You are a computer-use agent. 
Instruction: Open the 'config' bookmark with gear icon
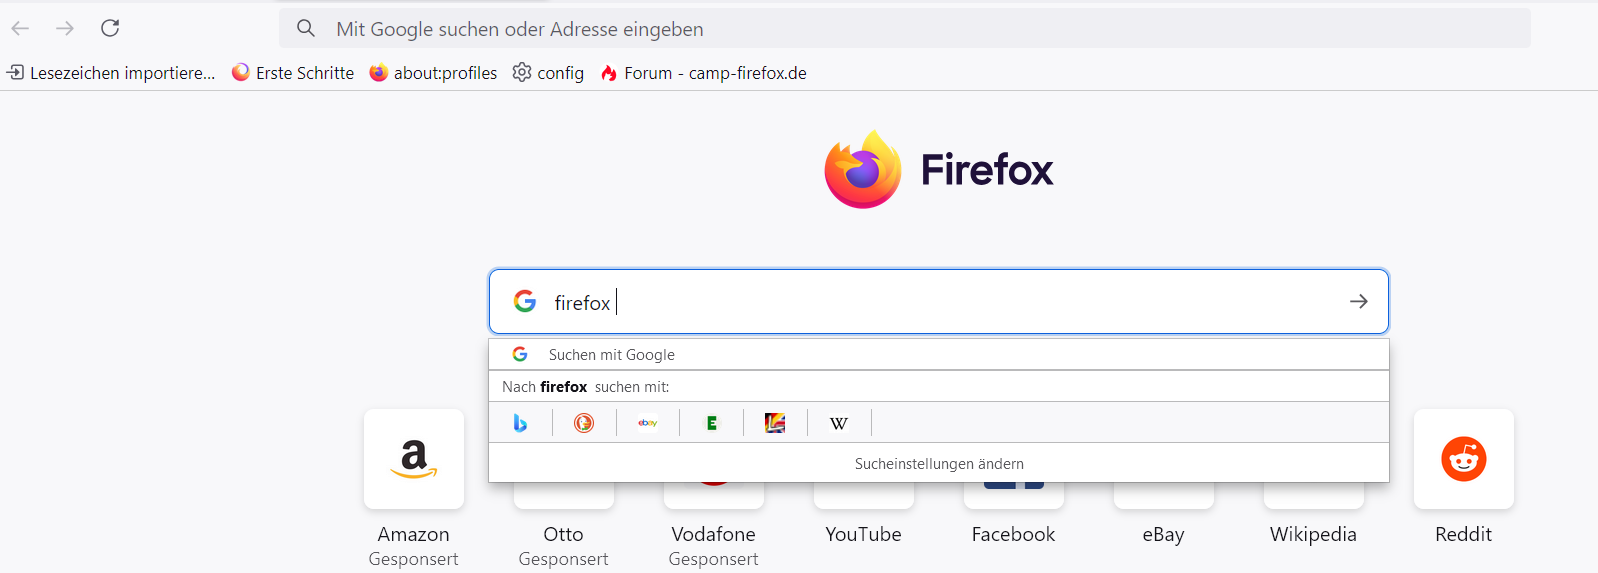click(548, 73)
